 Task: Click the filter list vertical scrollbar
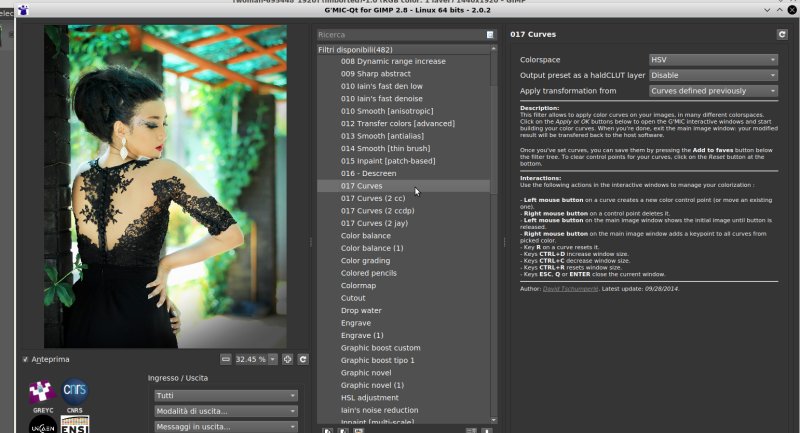[x=493, y=139]
